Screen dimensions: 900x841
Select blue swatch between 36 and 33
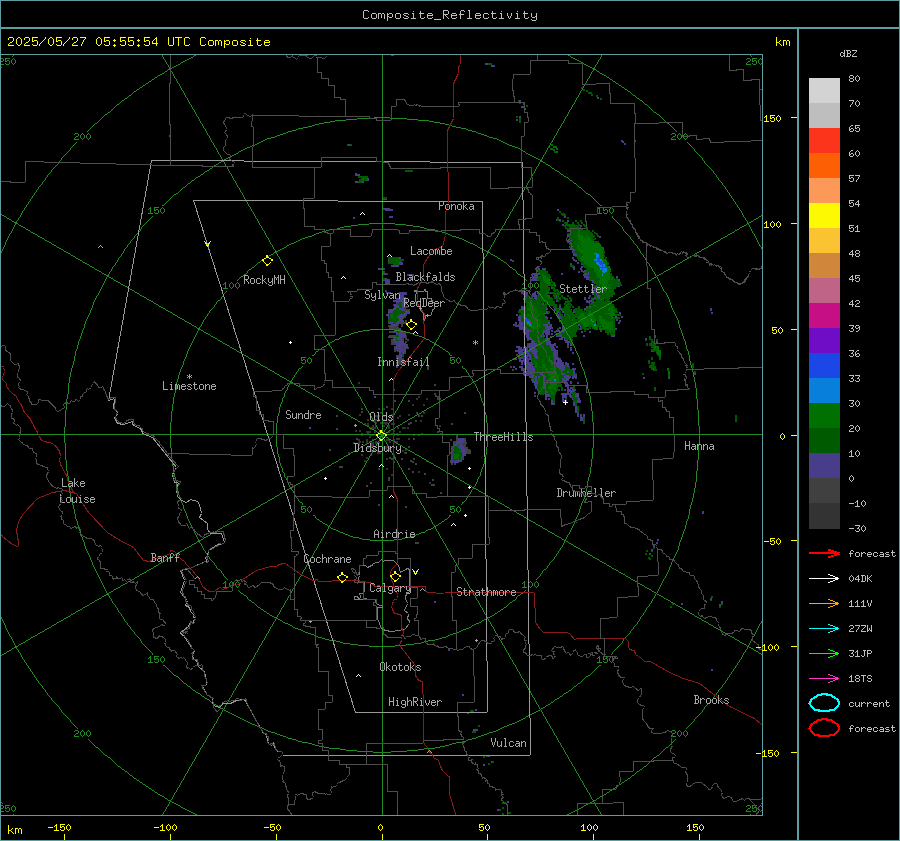pyautogui.click(x=824, y=365)
